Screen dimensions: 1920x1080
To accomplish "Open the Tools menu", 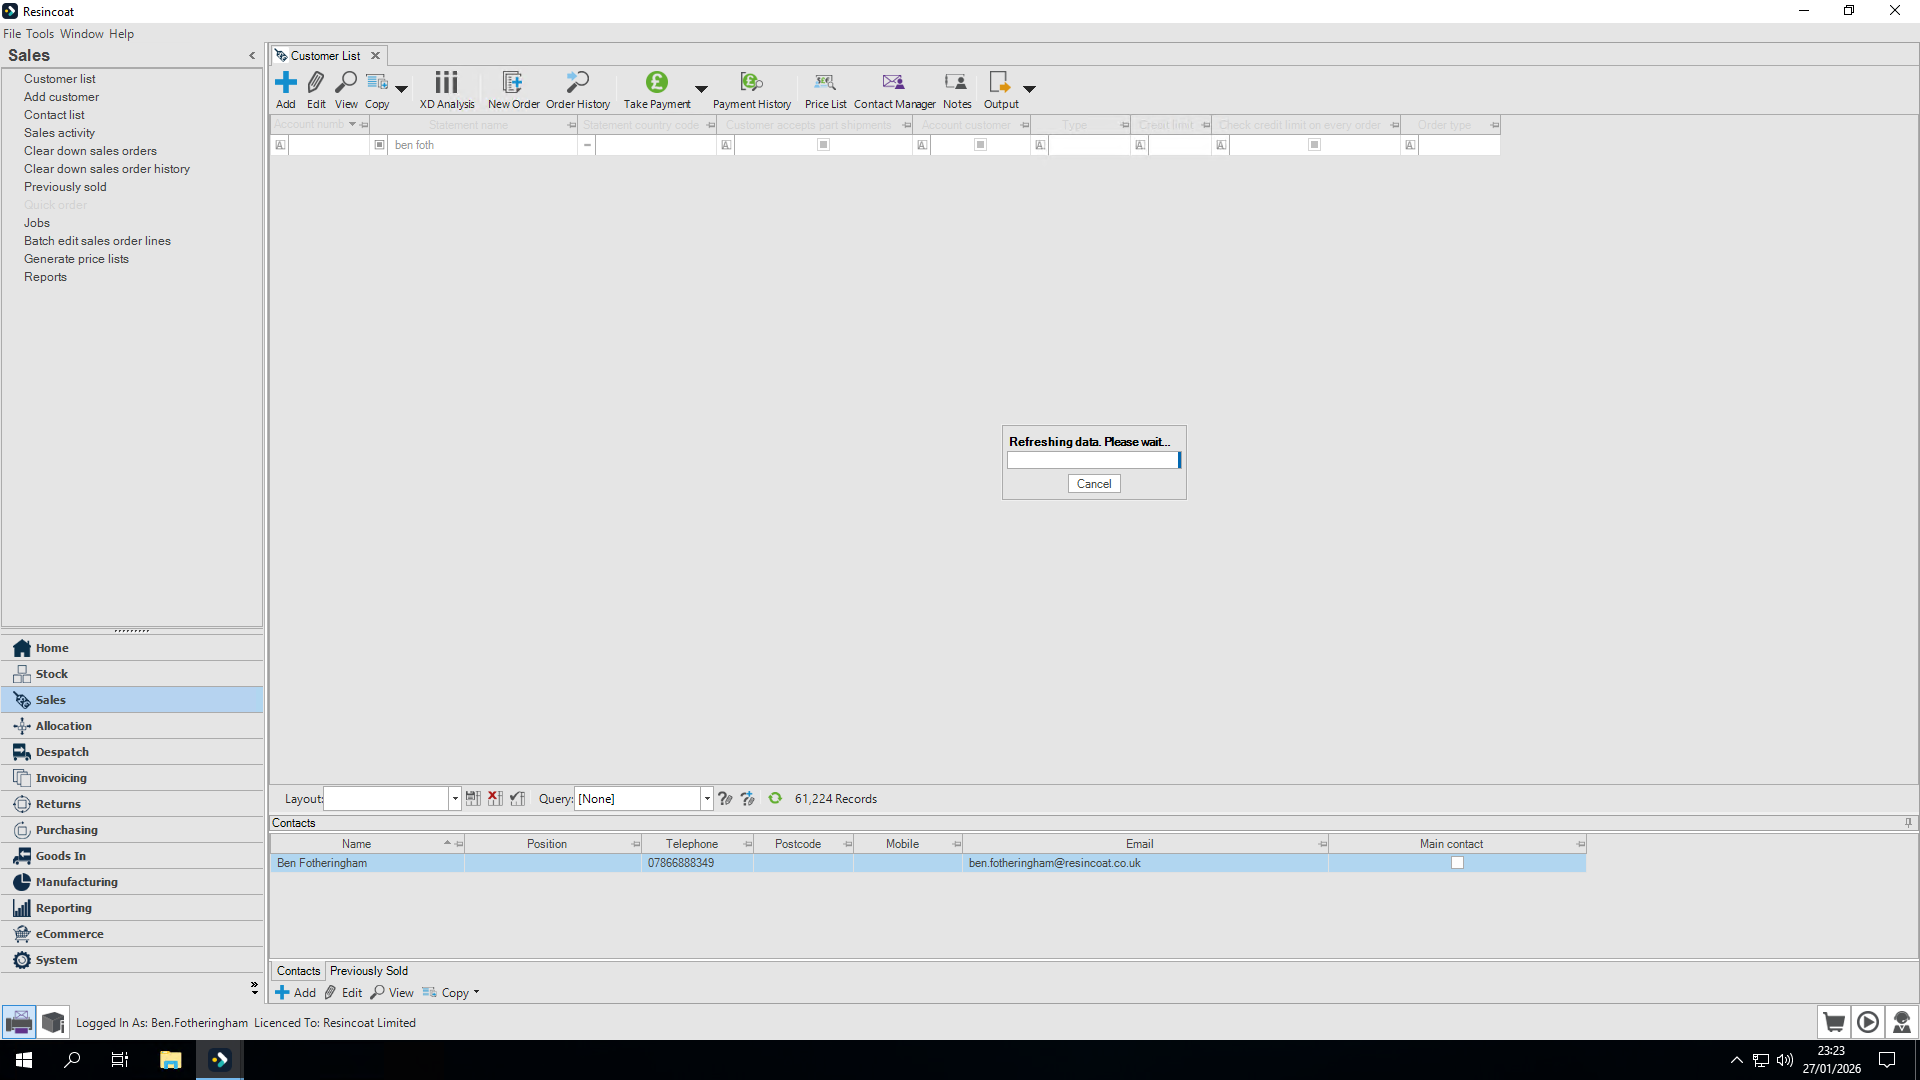I will (x=40, y=34).
